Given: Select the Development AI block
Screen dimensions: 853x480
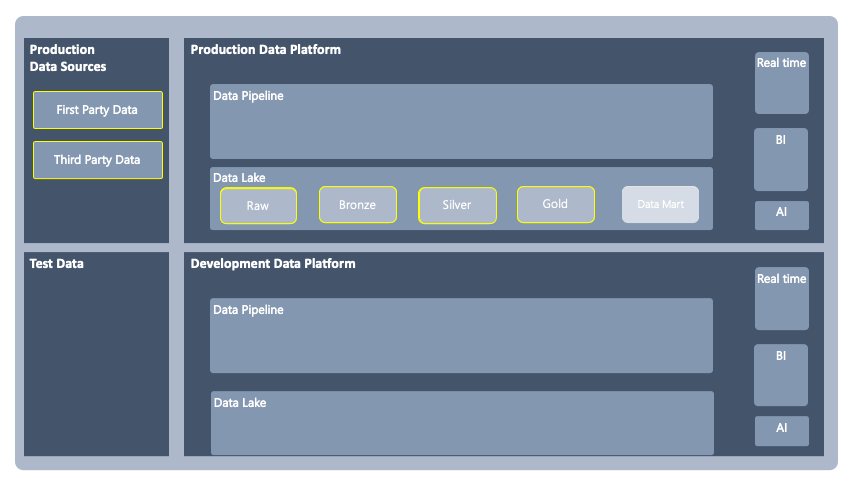Looking at the screenshot, I should [781, 431].
